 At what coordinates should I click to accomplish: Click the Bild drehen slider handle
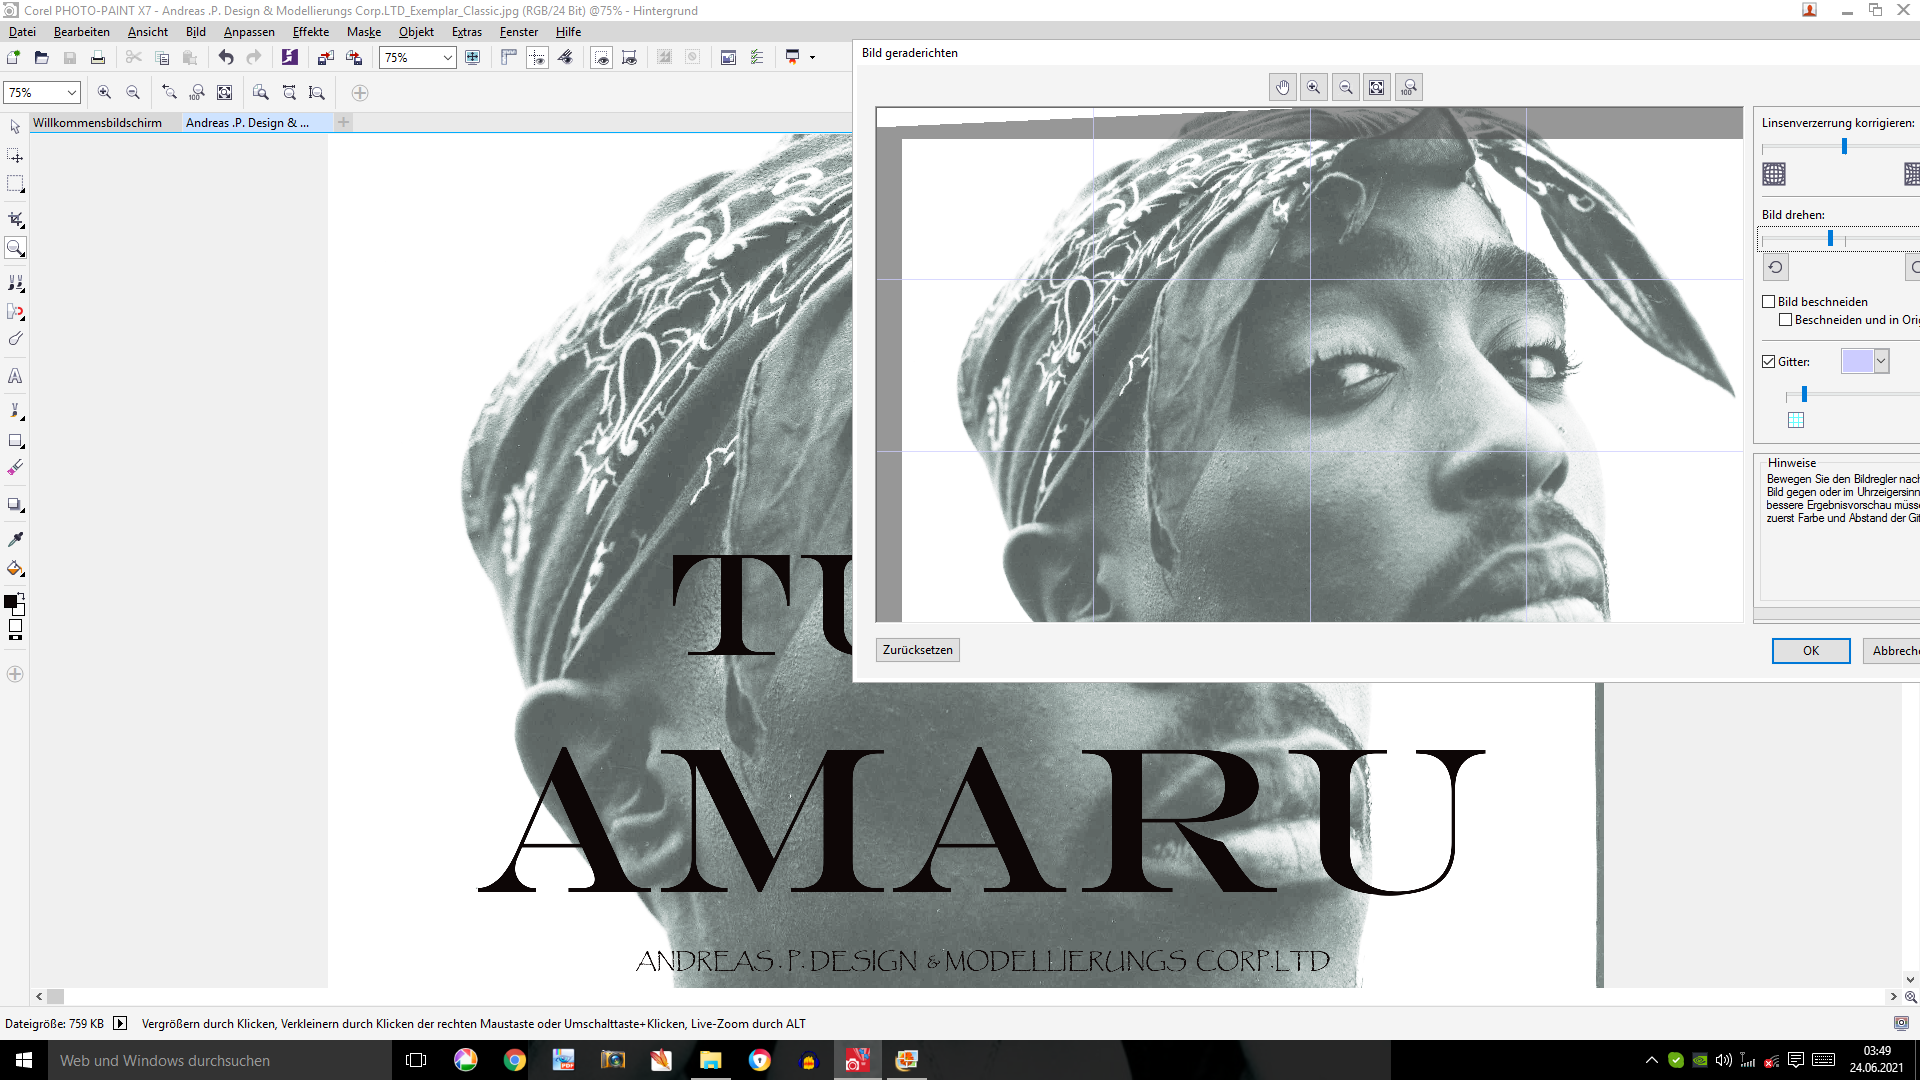pyautogui.click(x=1830, y=238)
